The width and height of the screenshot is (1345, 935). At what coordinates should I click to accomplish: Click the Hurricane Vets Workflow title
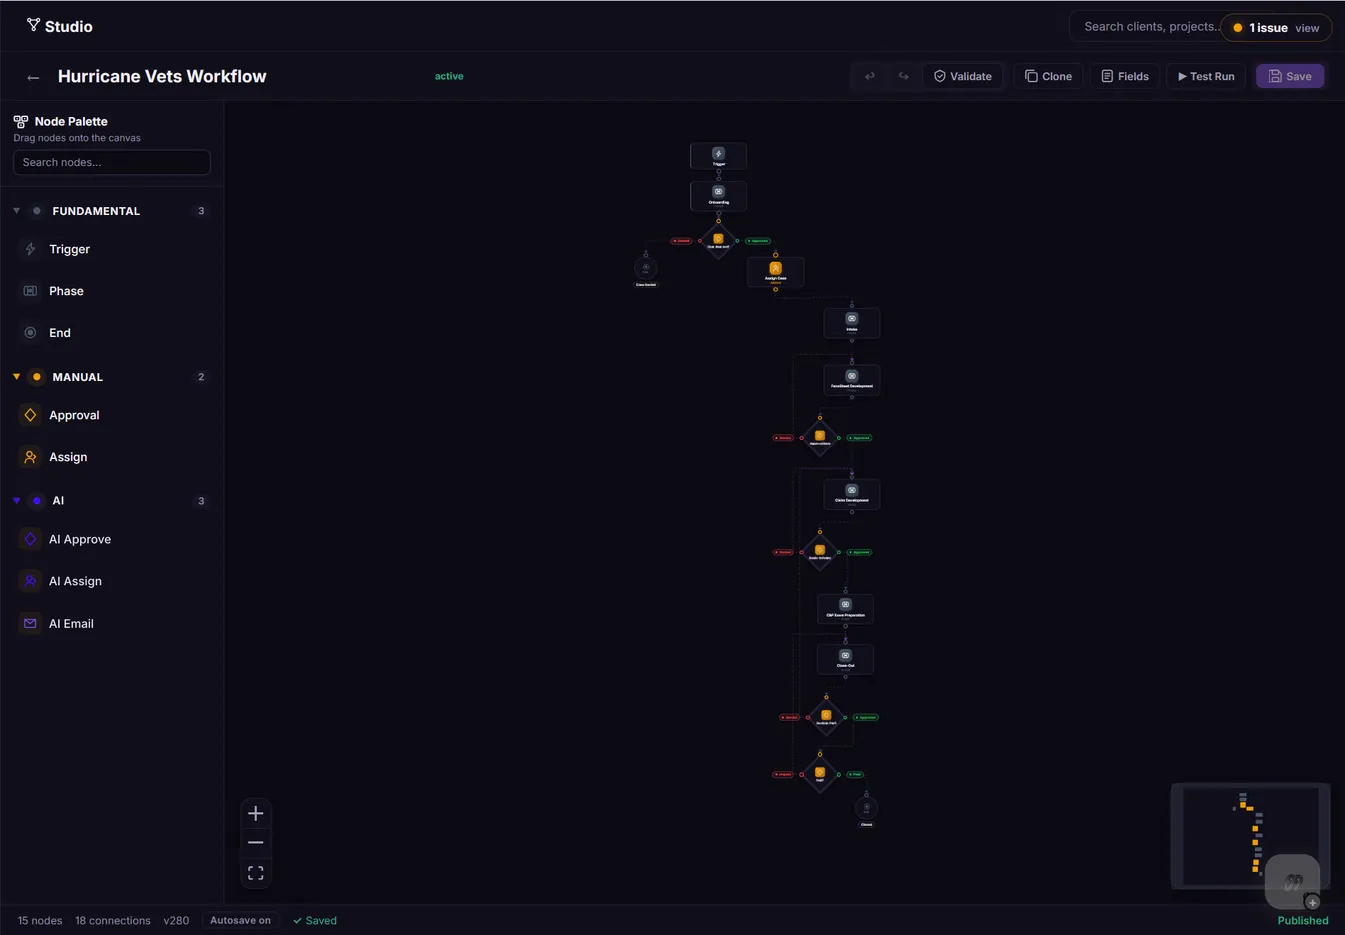coord(162,76)
